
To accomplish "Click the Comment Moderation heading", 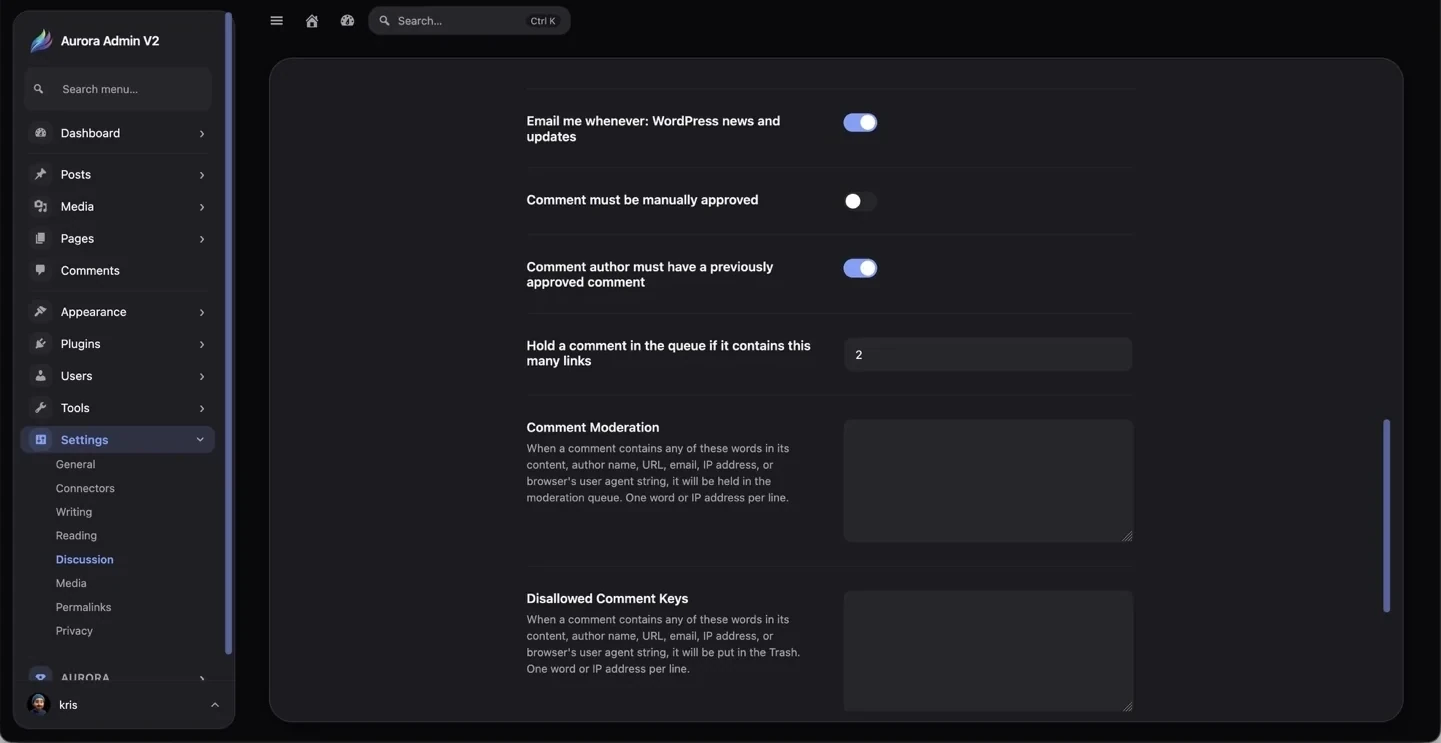I will (593, 427).
